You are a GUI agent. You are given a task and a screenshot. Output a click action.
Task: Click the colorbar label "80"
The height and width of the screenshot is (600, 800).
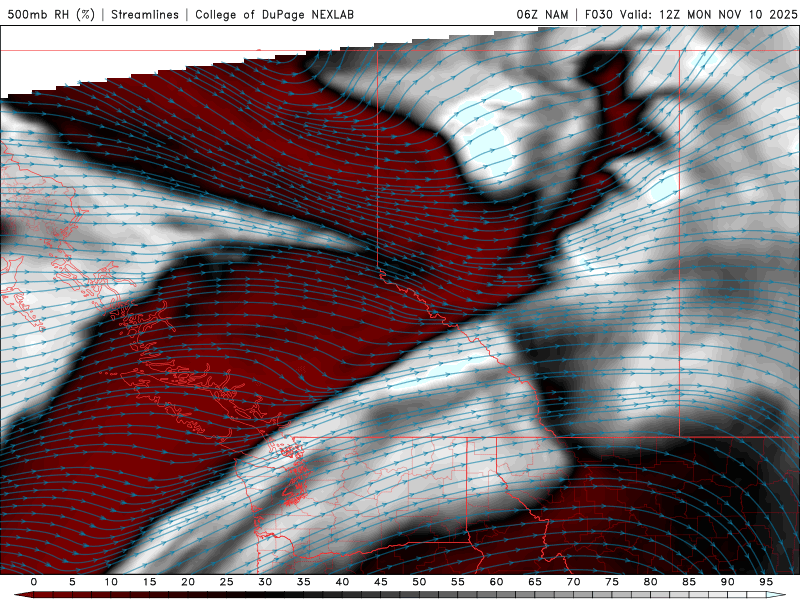[650, 582]
